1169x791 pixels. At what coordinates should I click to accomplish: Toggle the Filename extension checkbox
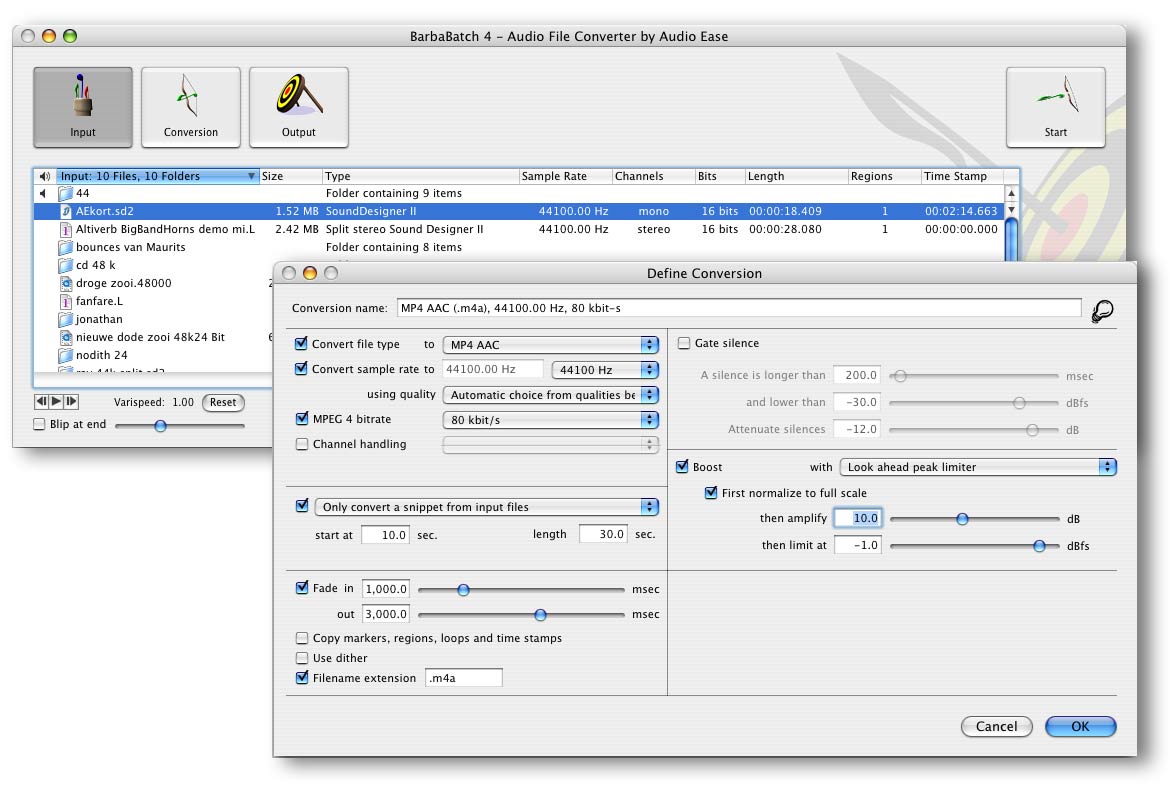click(x=302, y=678)
